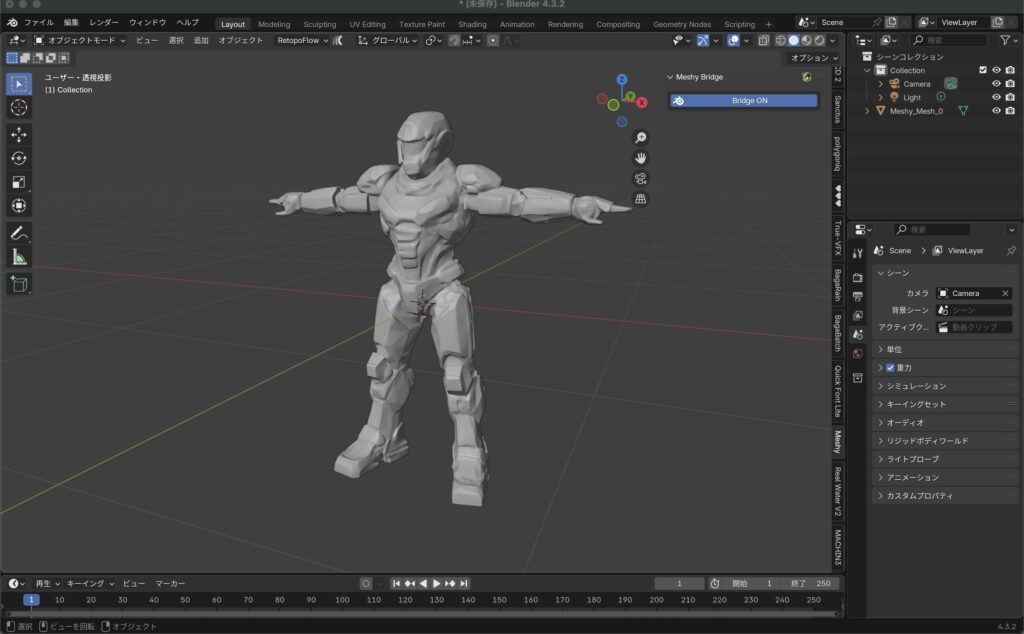Click the 開始 start frame field
Viewport: 1024px width, 634px height.
pyautogui.click(x=752, y=583)
